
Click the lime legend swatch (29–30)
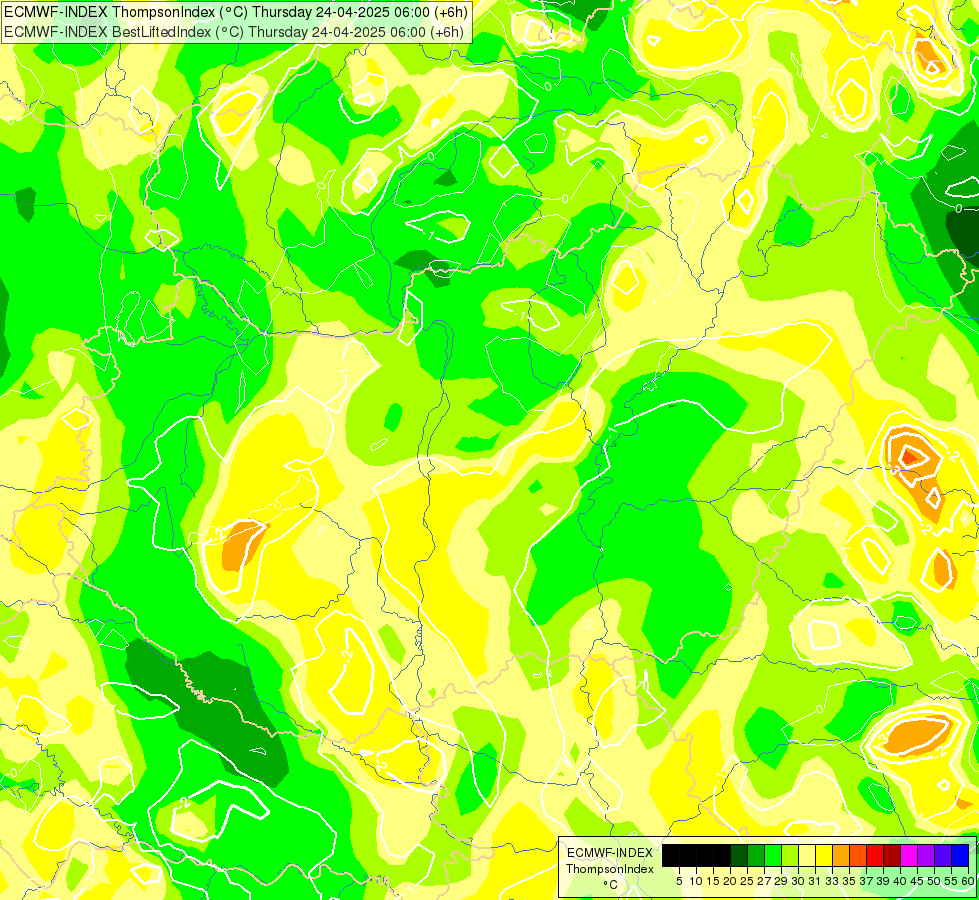tap(790, 855)
